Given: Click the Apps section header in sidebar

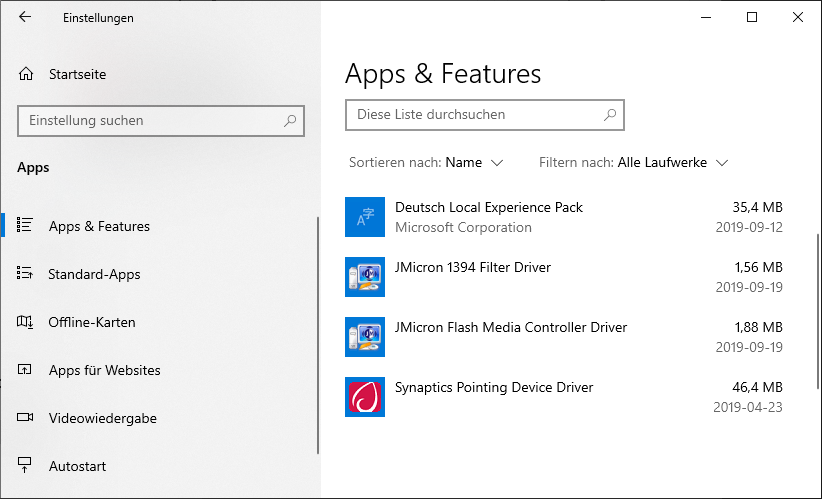Looking at the screenshot, I should click(33, 168).
